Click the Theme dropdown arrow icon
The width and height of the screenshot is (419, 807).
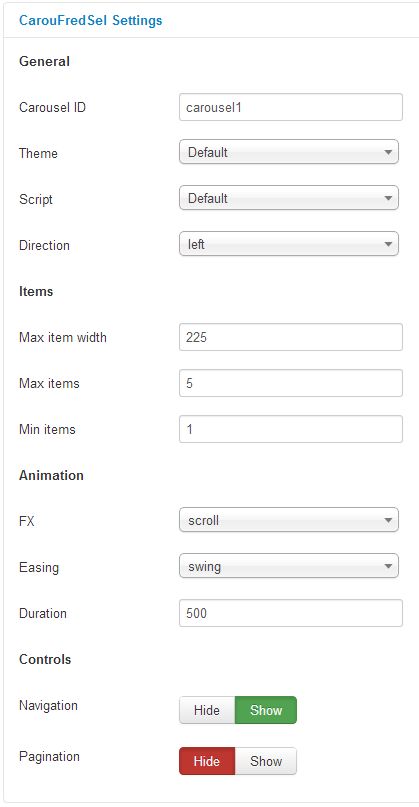(x=388, y=152)
